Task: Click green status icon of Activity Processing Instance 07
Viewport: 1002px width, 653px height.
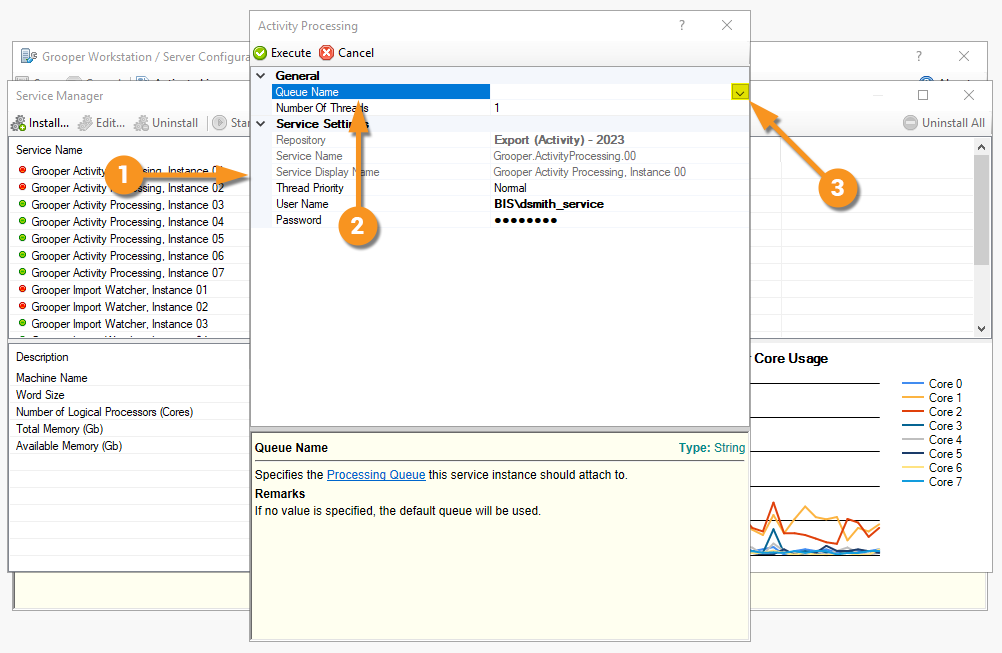Action: [x=22, y=272]
